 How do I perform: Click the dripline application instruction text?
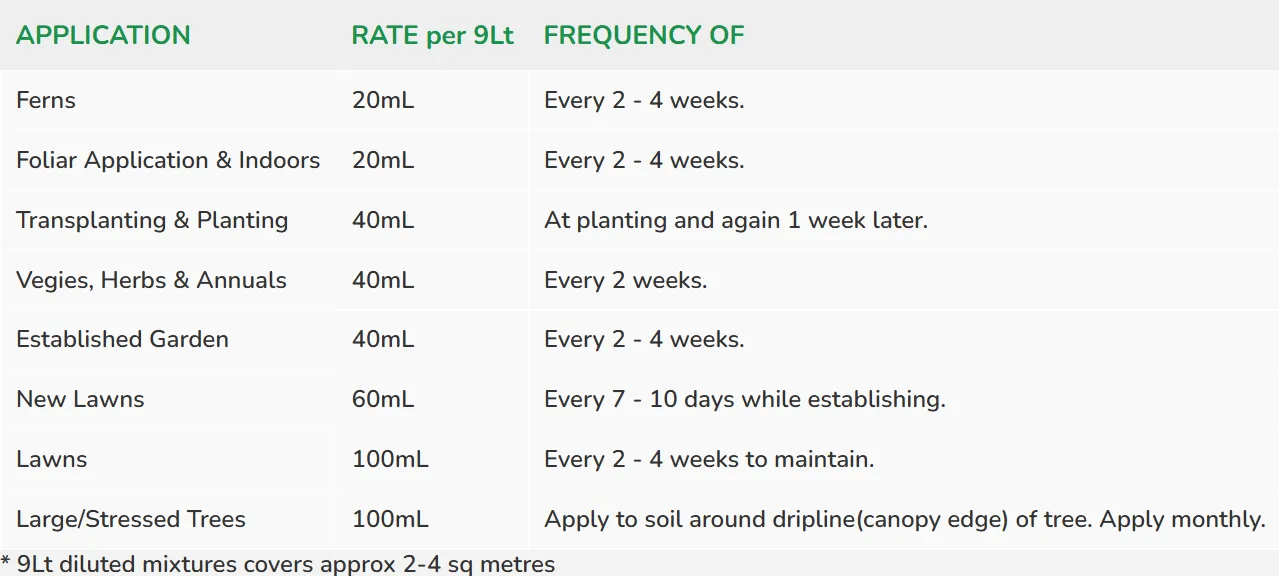point(905,520)
